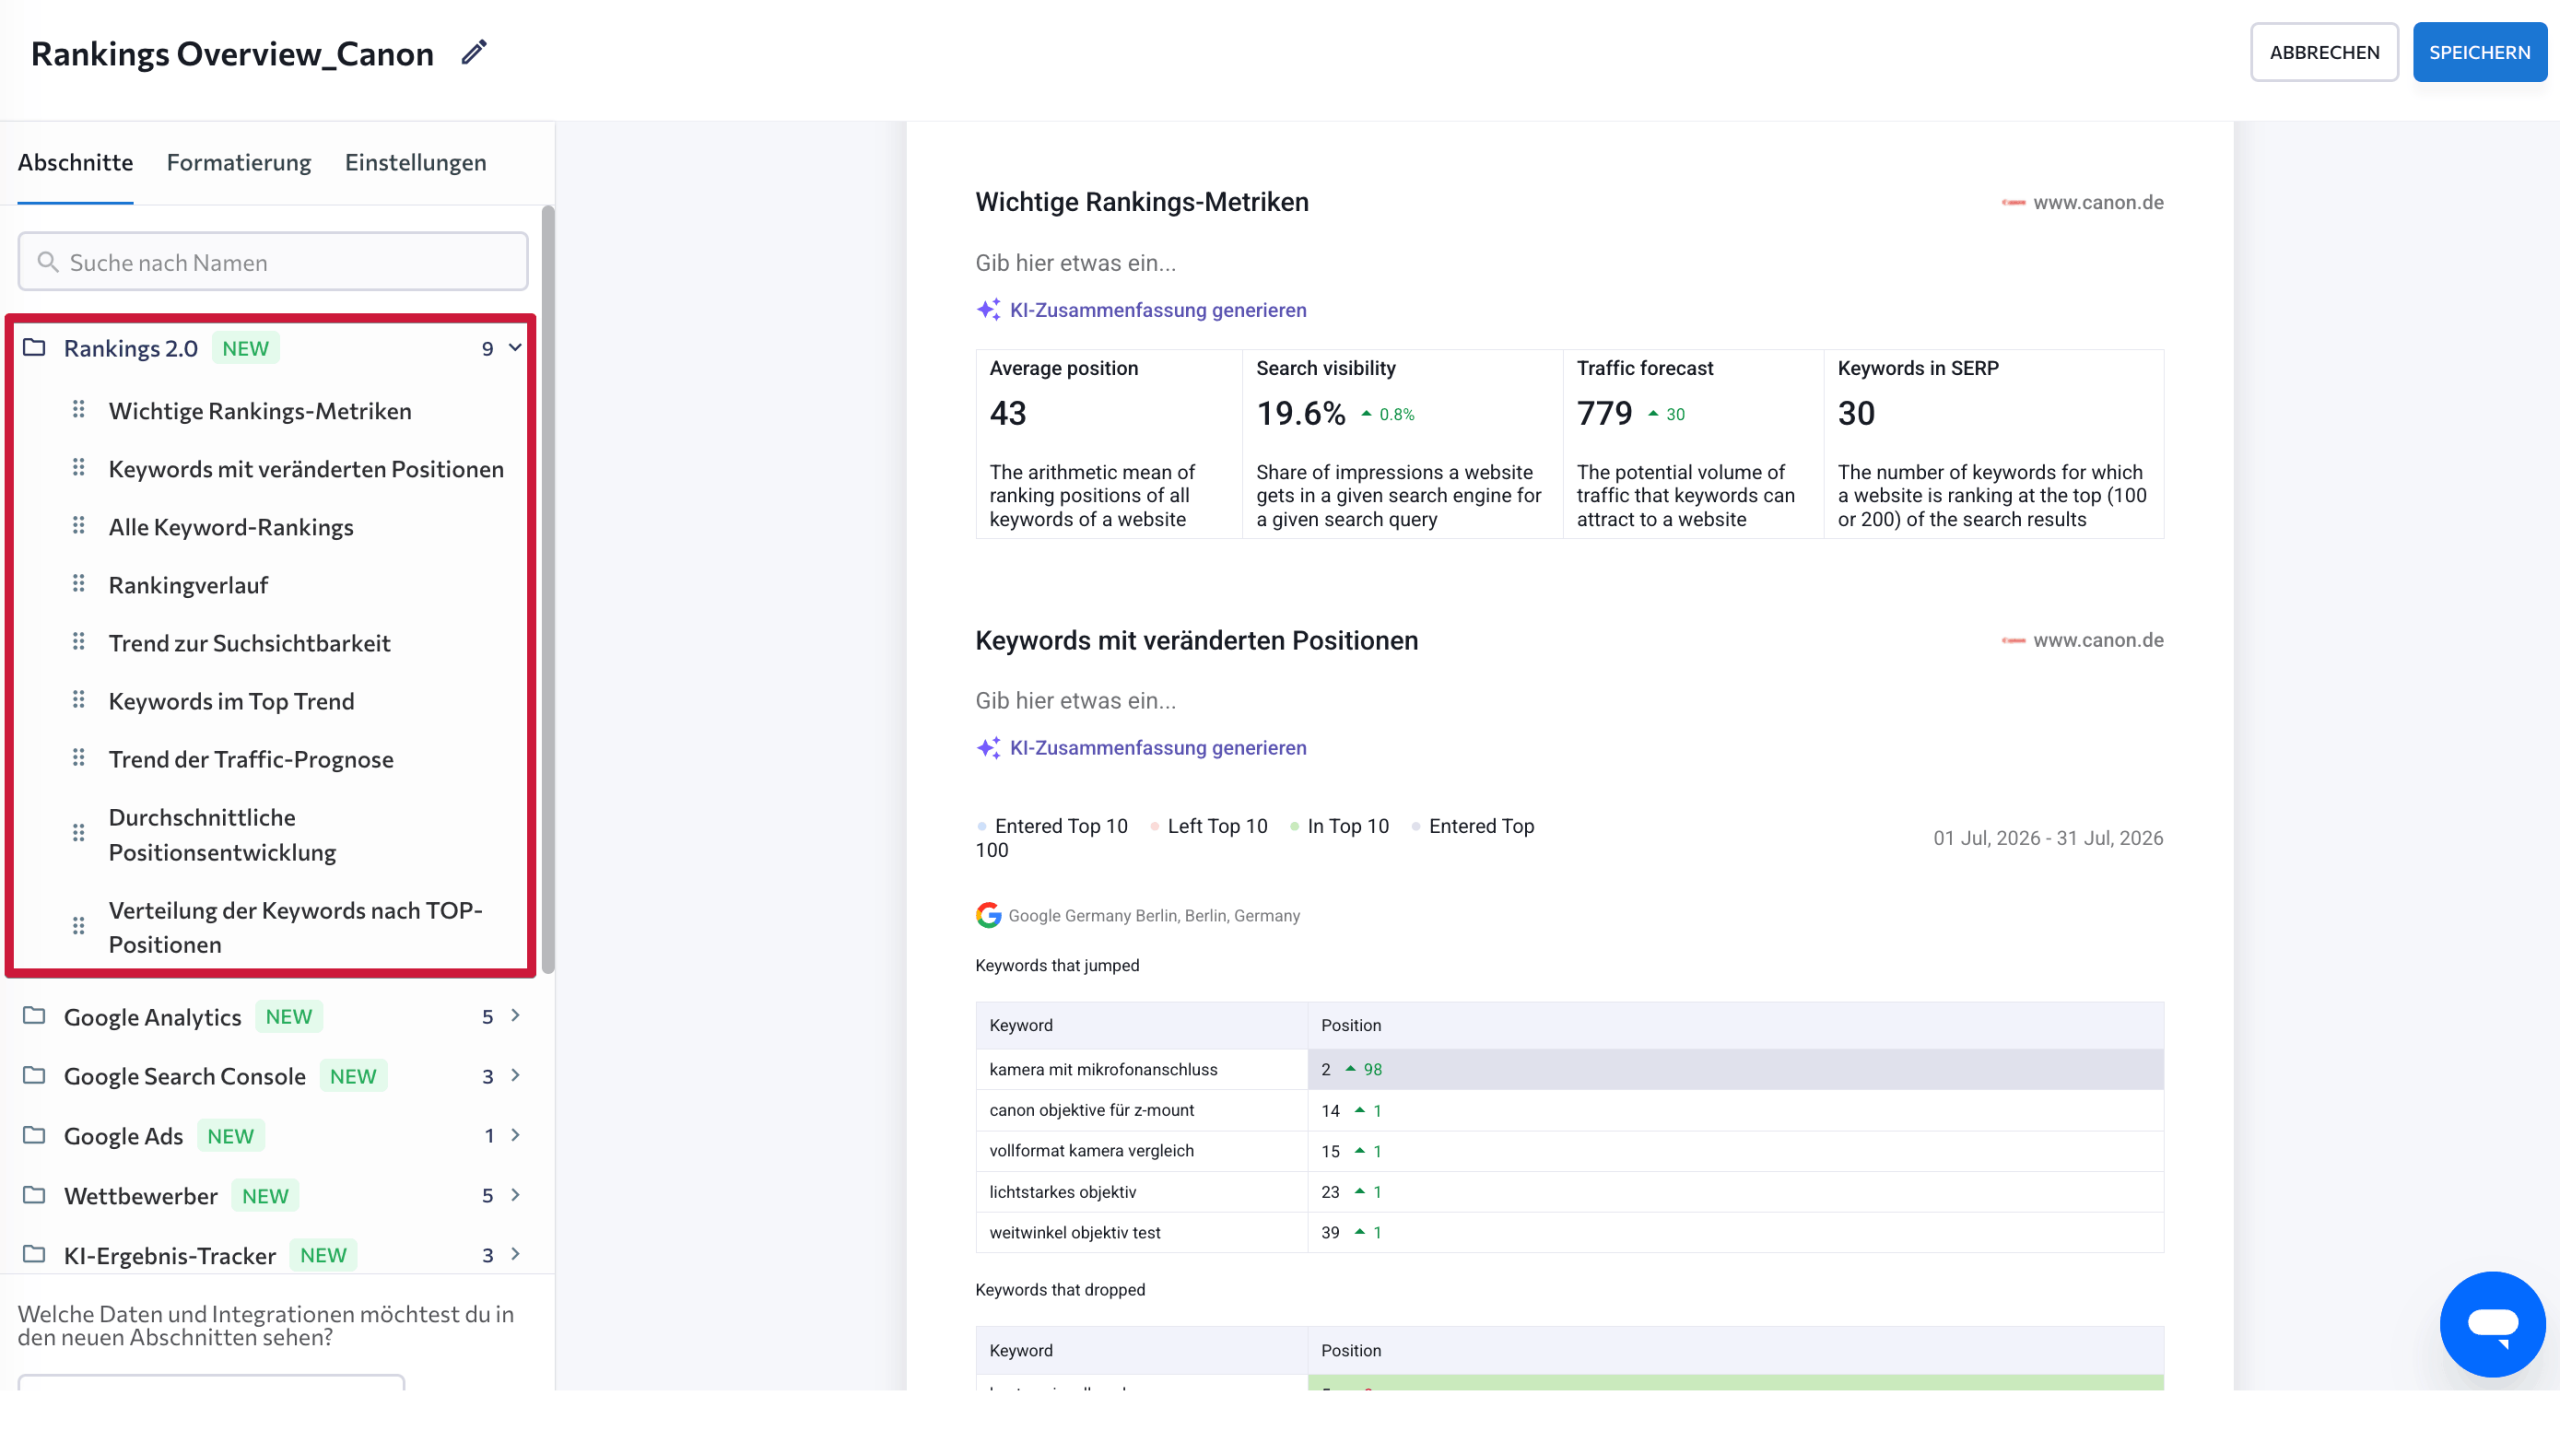Expand the Google Search Console folder

pos(515,1076)
